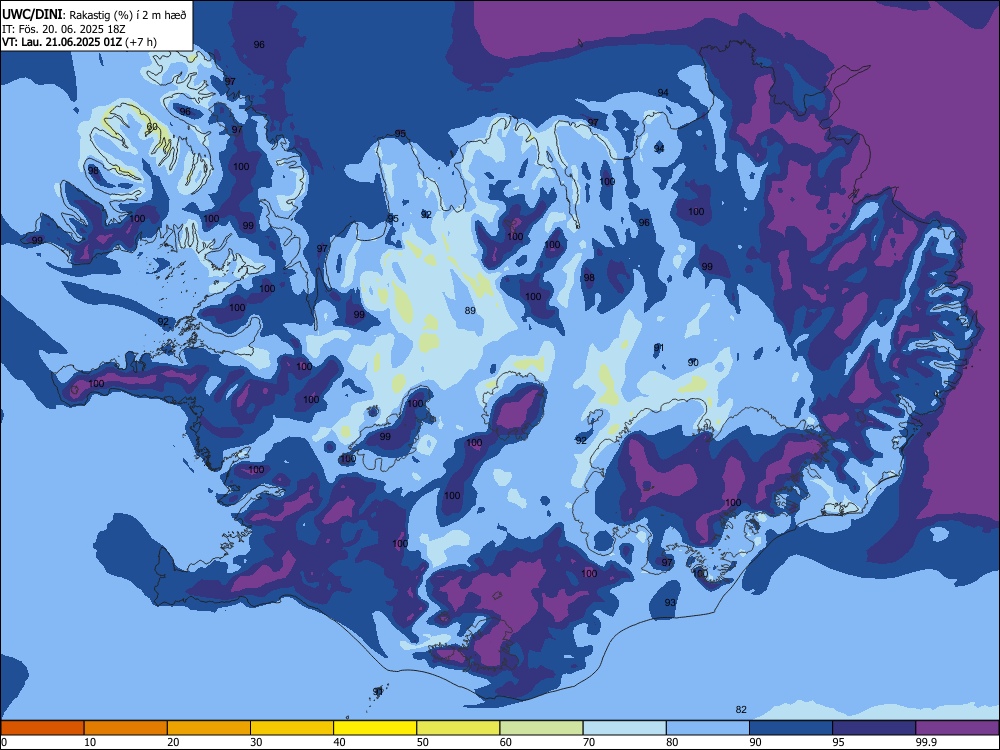
Task: Click the '50' legend tick label
Action: point(422,742)
